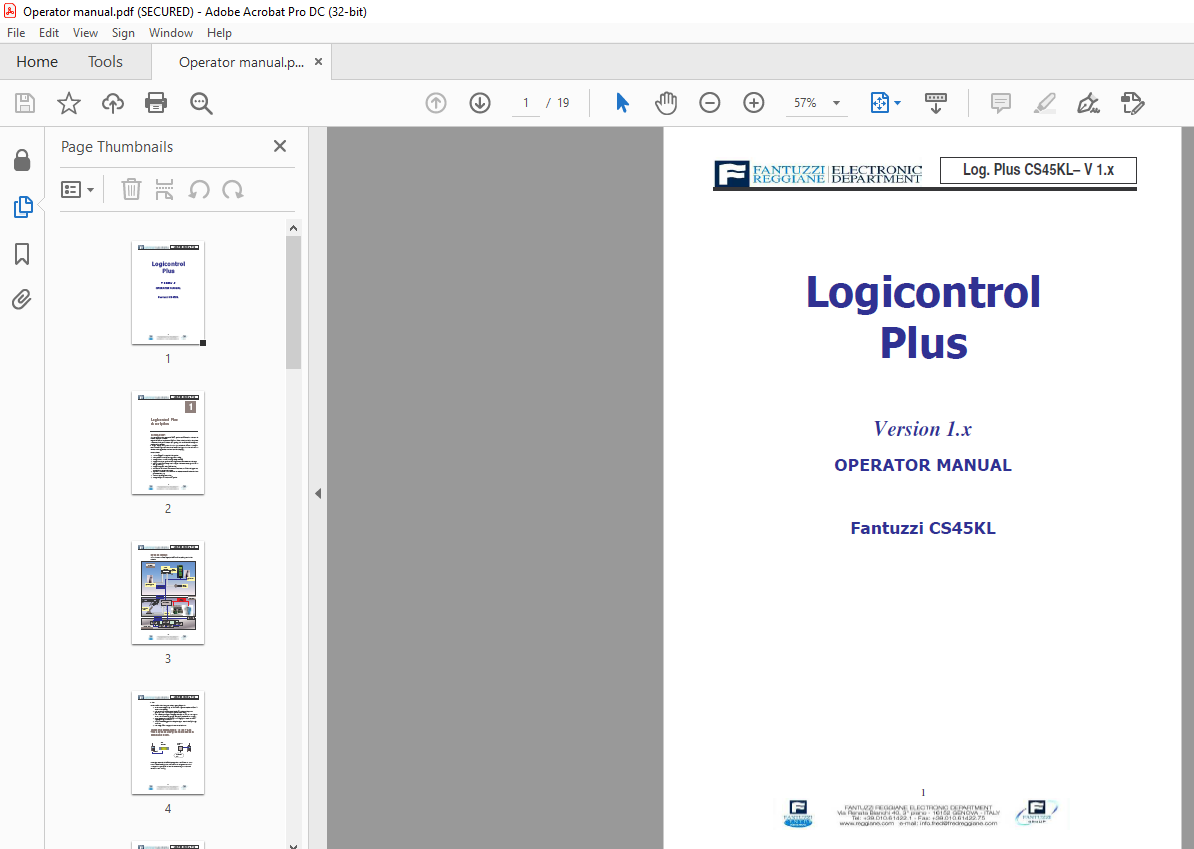
Task: Choose the Selection arrow tool
Action: pyautogui.click(x=622, y=103)
